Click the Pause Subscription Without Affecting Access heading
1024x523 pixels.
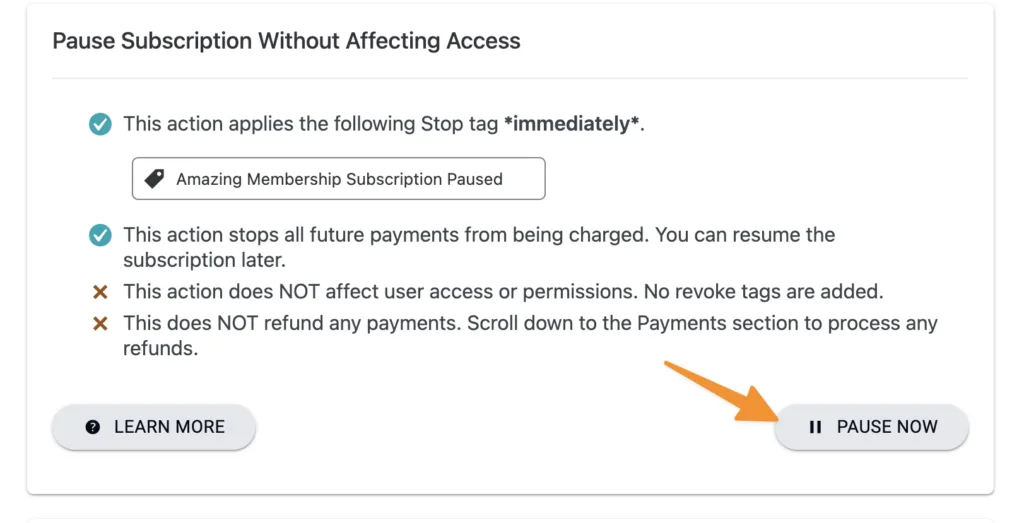[286, 41]
